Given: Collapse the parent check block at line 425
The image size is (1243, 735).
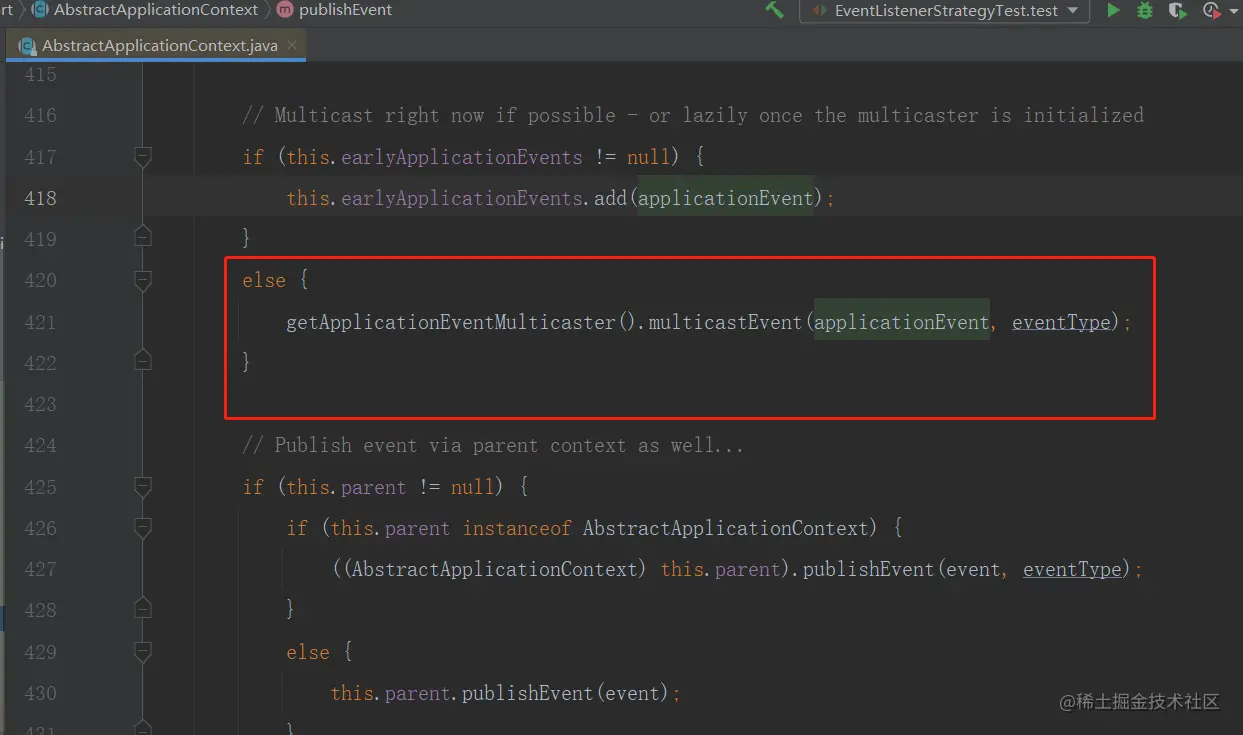Looking at the screenshot, I should (142, 487).
